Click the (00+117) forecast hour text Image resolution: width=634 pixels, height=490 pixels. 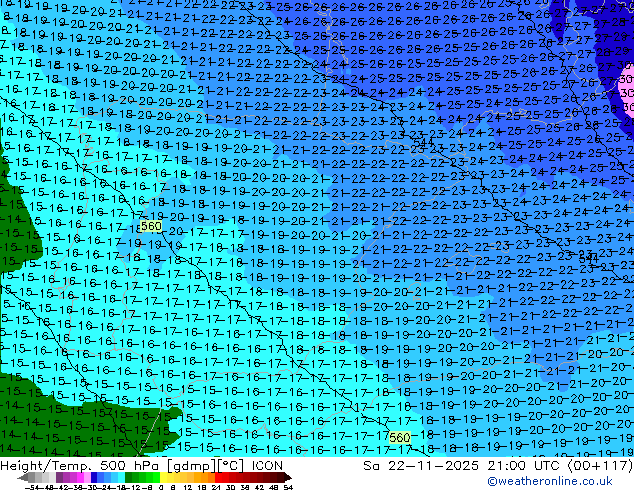click(600, 466)
